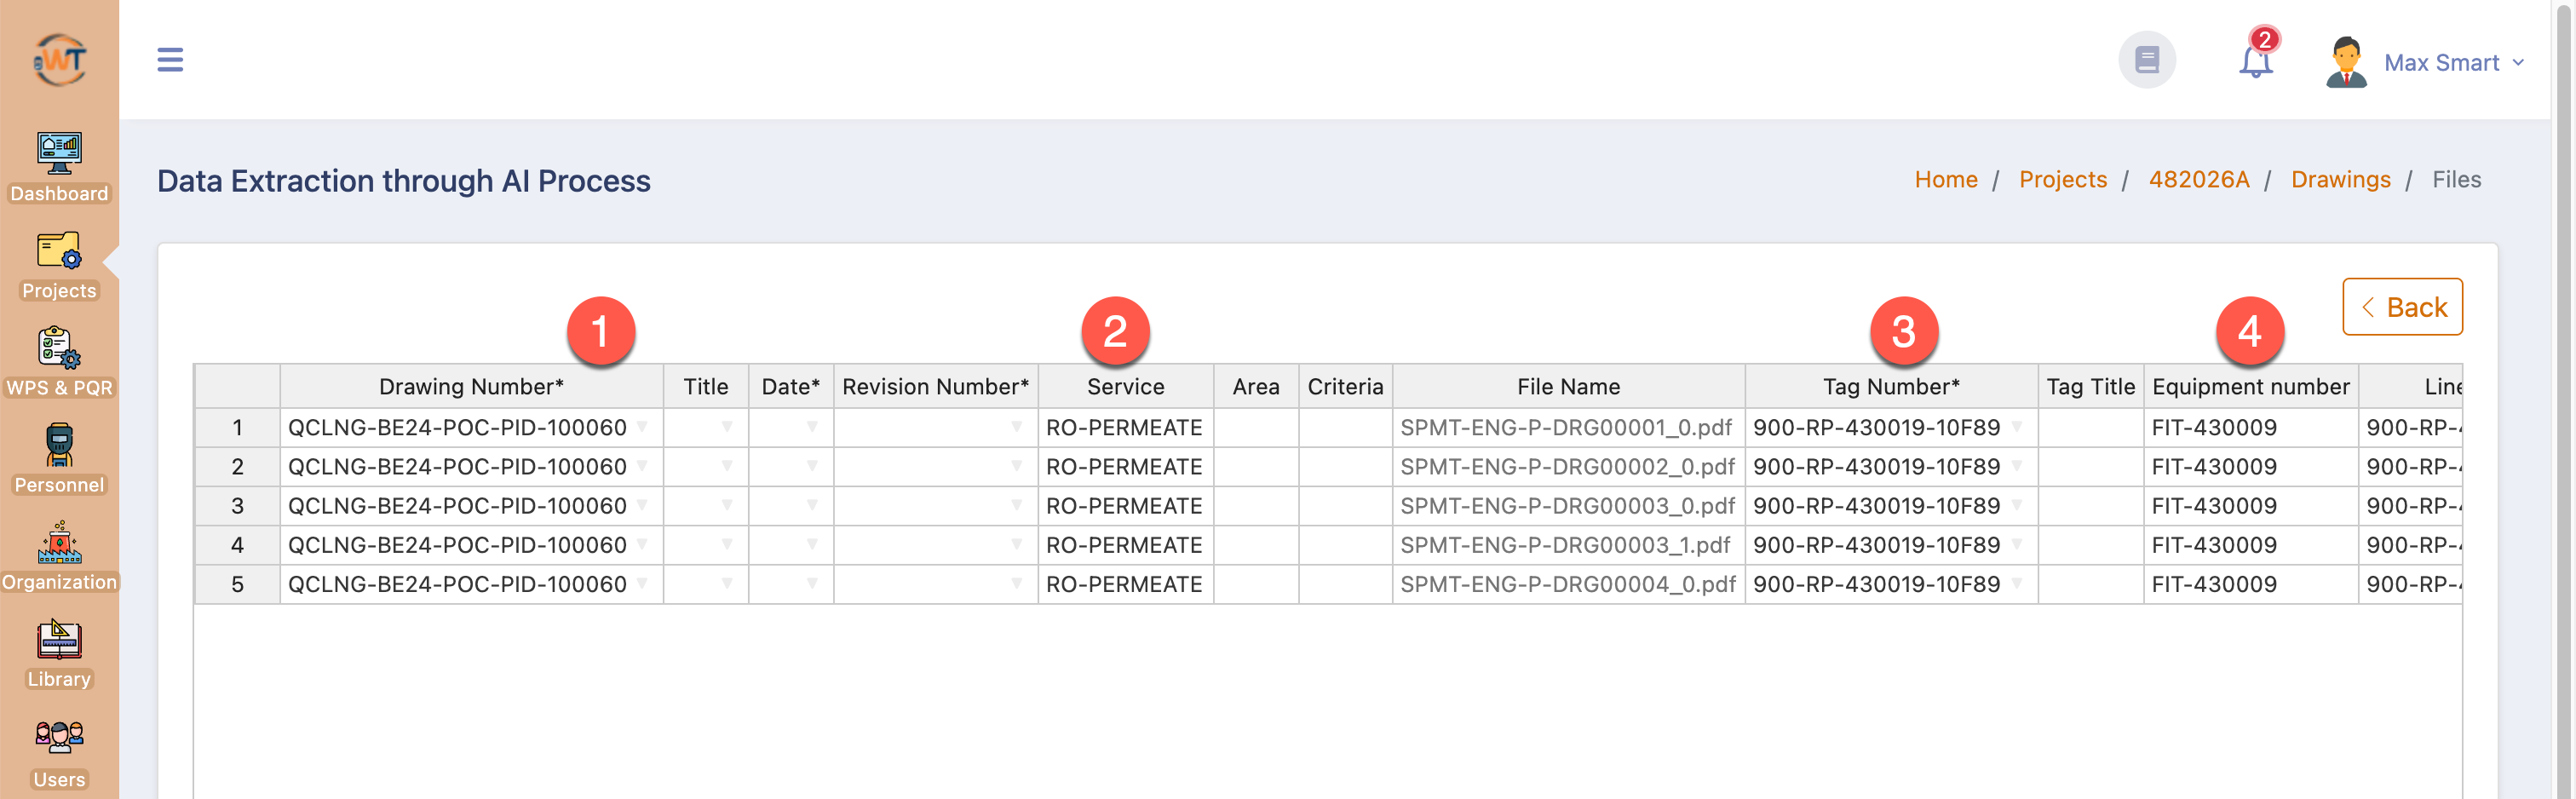
Task: Select the Drawing Number column header
Action: (x=471, y=386)
